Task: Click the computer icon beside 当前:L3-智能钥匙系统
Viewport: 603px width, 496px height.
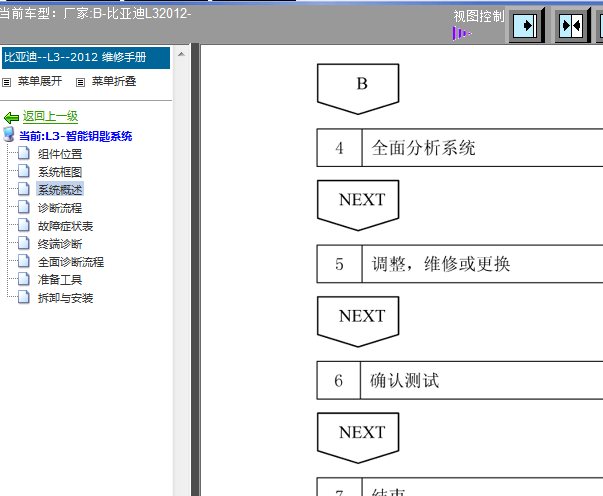Action: coord(9,135)
